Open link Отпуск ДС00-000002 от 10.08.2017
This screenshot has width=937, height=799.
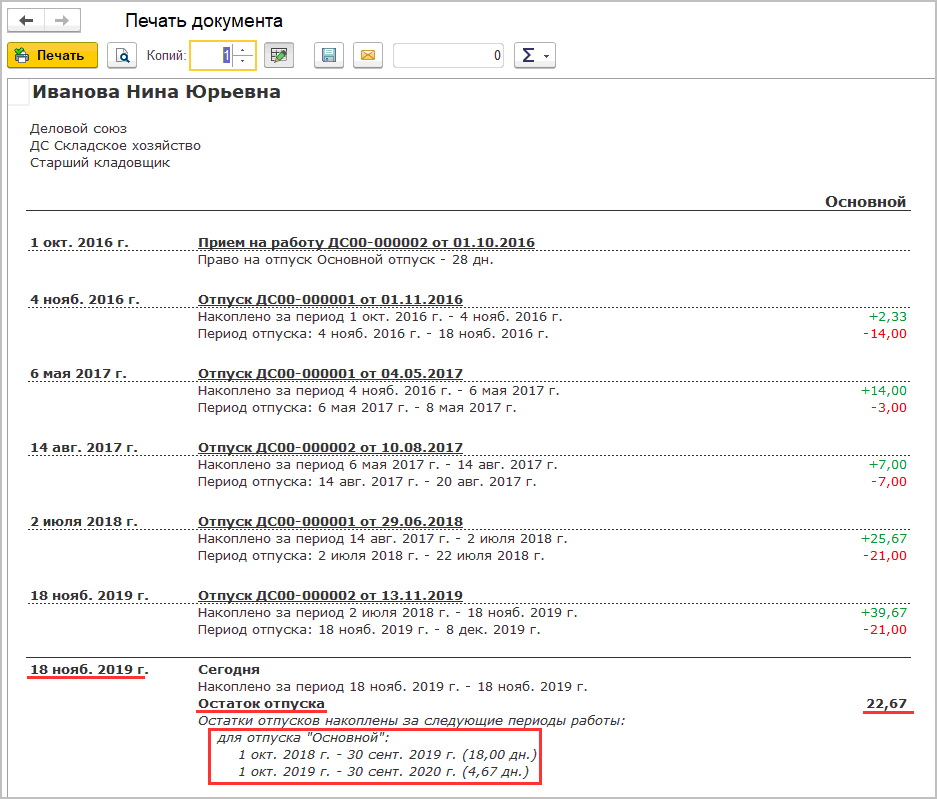point(330,448)
